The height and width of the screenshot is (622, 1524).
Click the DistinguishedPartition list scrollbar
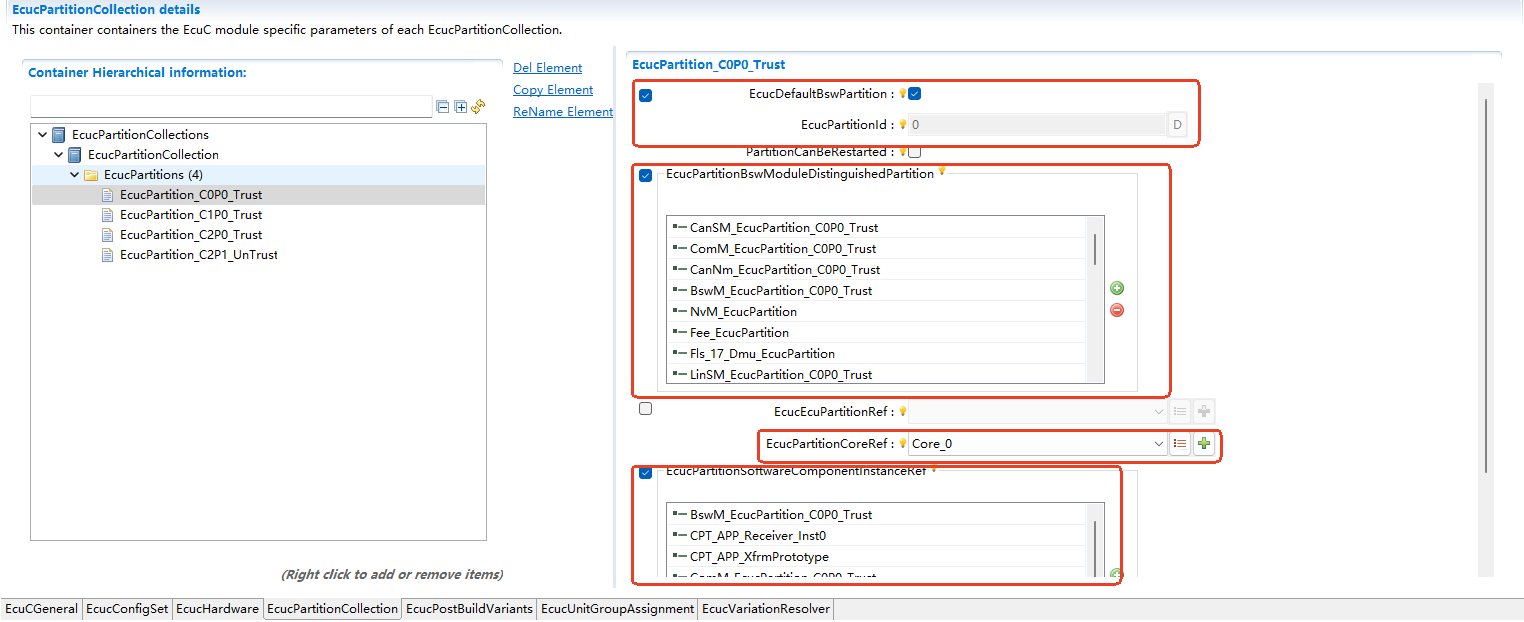coord(1095,250)
